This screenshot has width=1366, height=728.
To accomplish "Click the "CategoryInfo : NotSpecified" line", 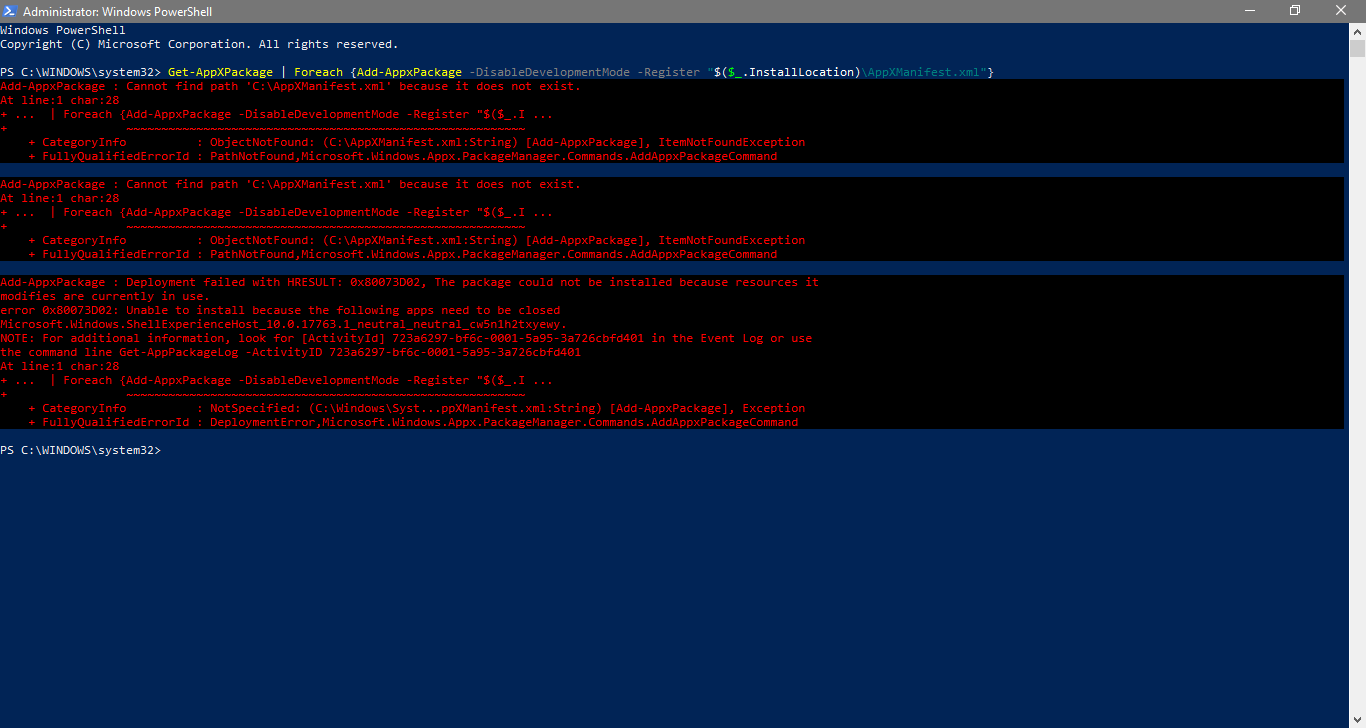I will coord(416,408).
